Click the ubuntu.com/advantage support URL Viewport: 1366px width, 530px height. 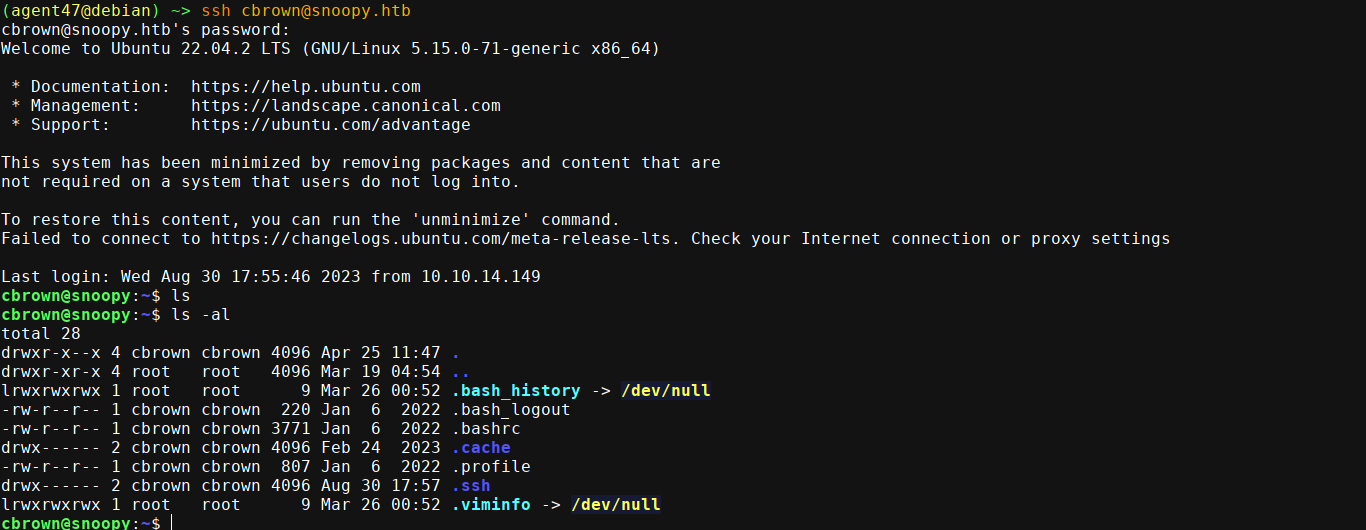[x=330, y=125]
